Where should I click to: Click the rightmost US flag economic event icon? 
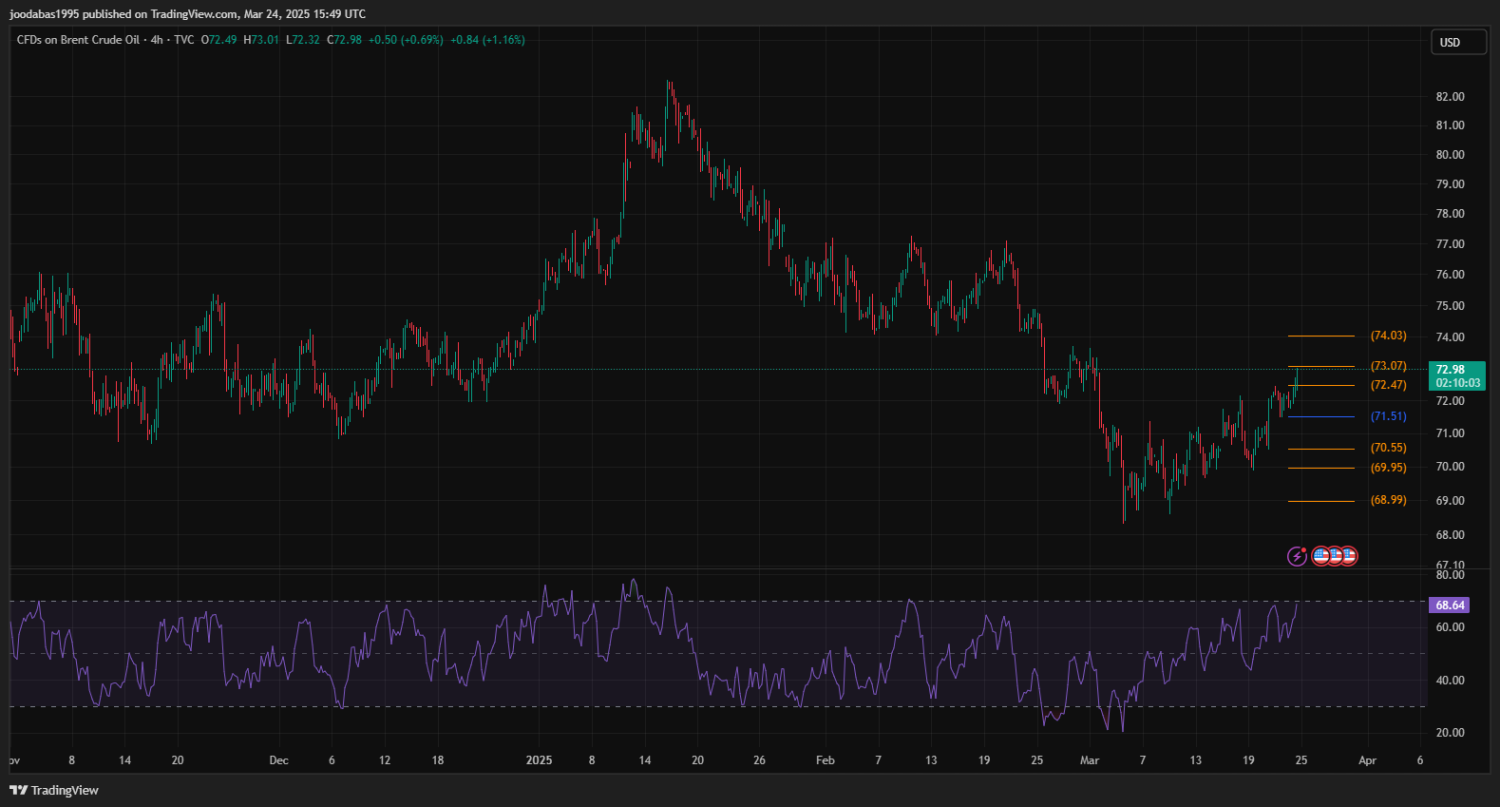pyautogui.click(x=1348, y=556)
